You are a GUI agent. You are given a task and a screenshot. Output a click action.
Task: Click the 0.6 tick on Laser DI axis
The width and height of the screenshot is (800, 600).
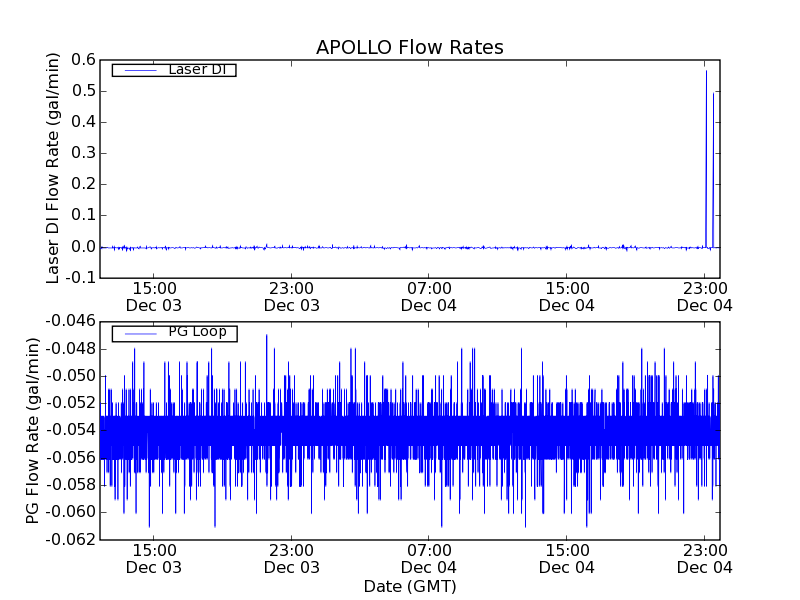coord(83,60)
